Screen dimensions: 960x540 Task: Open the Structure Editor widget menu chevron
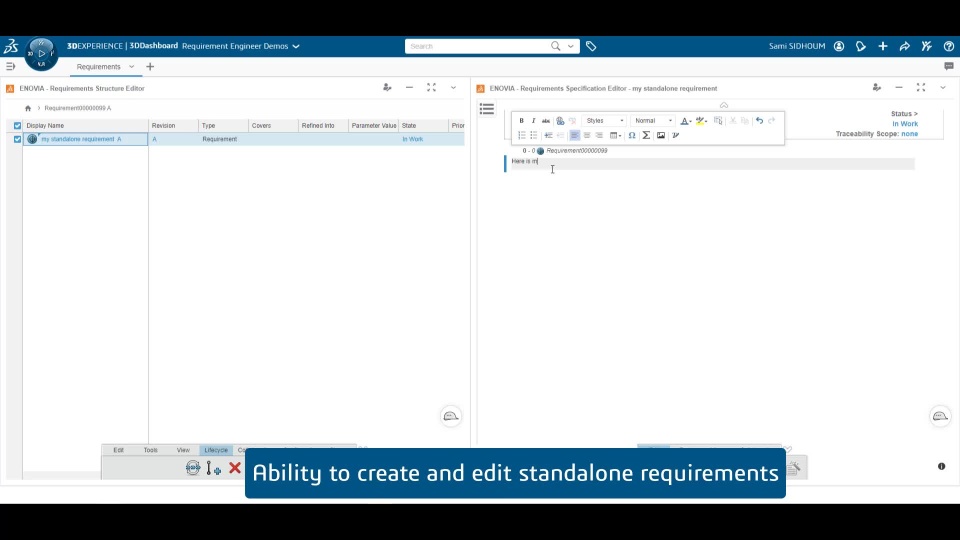point(453,88)
